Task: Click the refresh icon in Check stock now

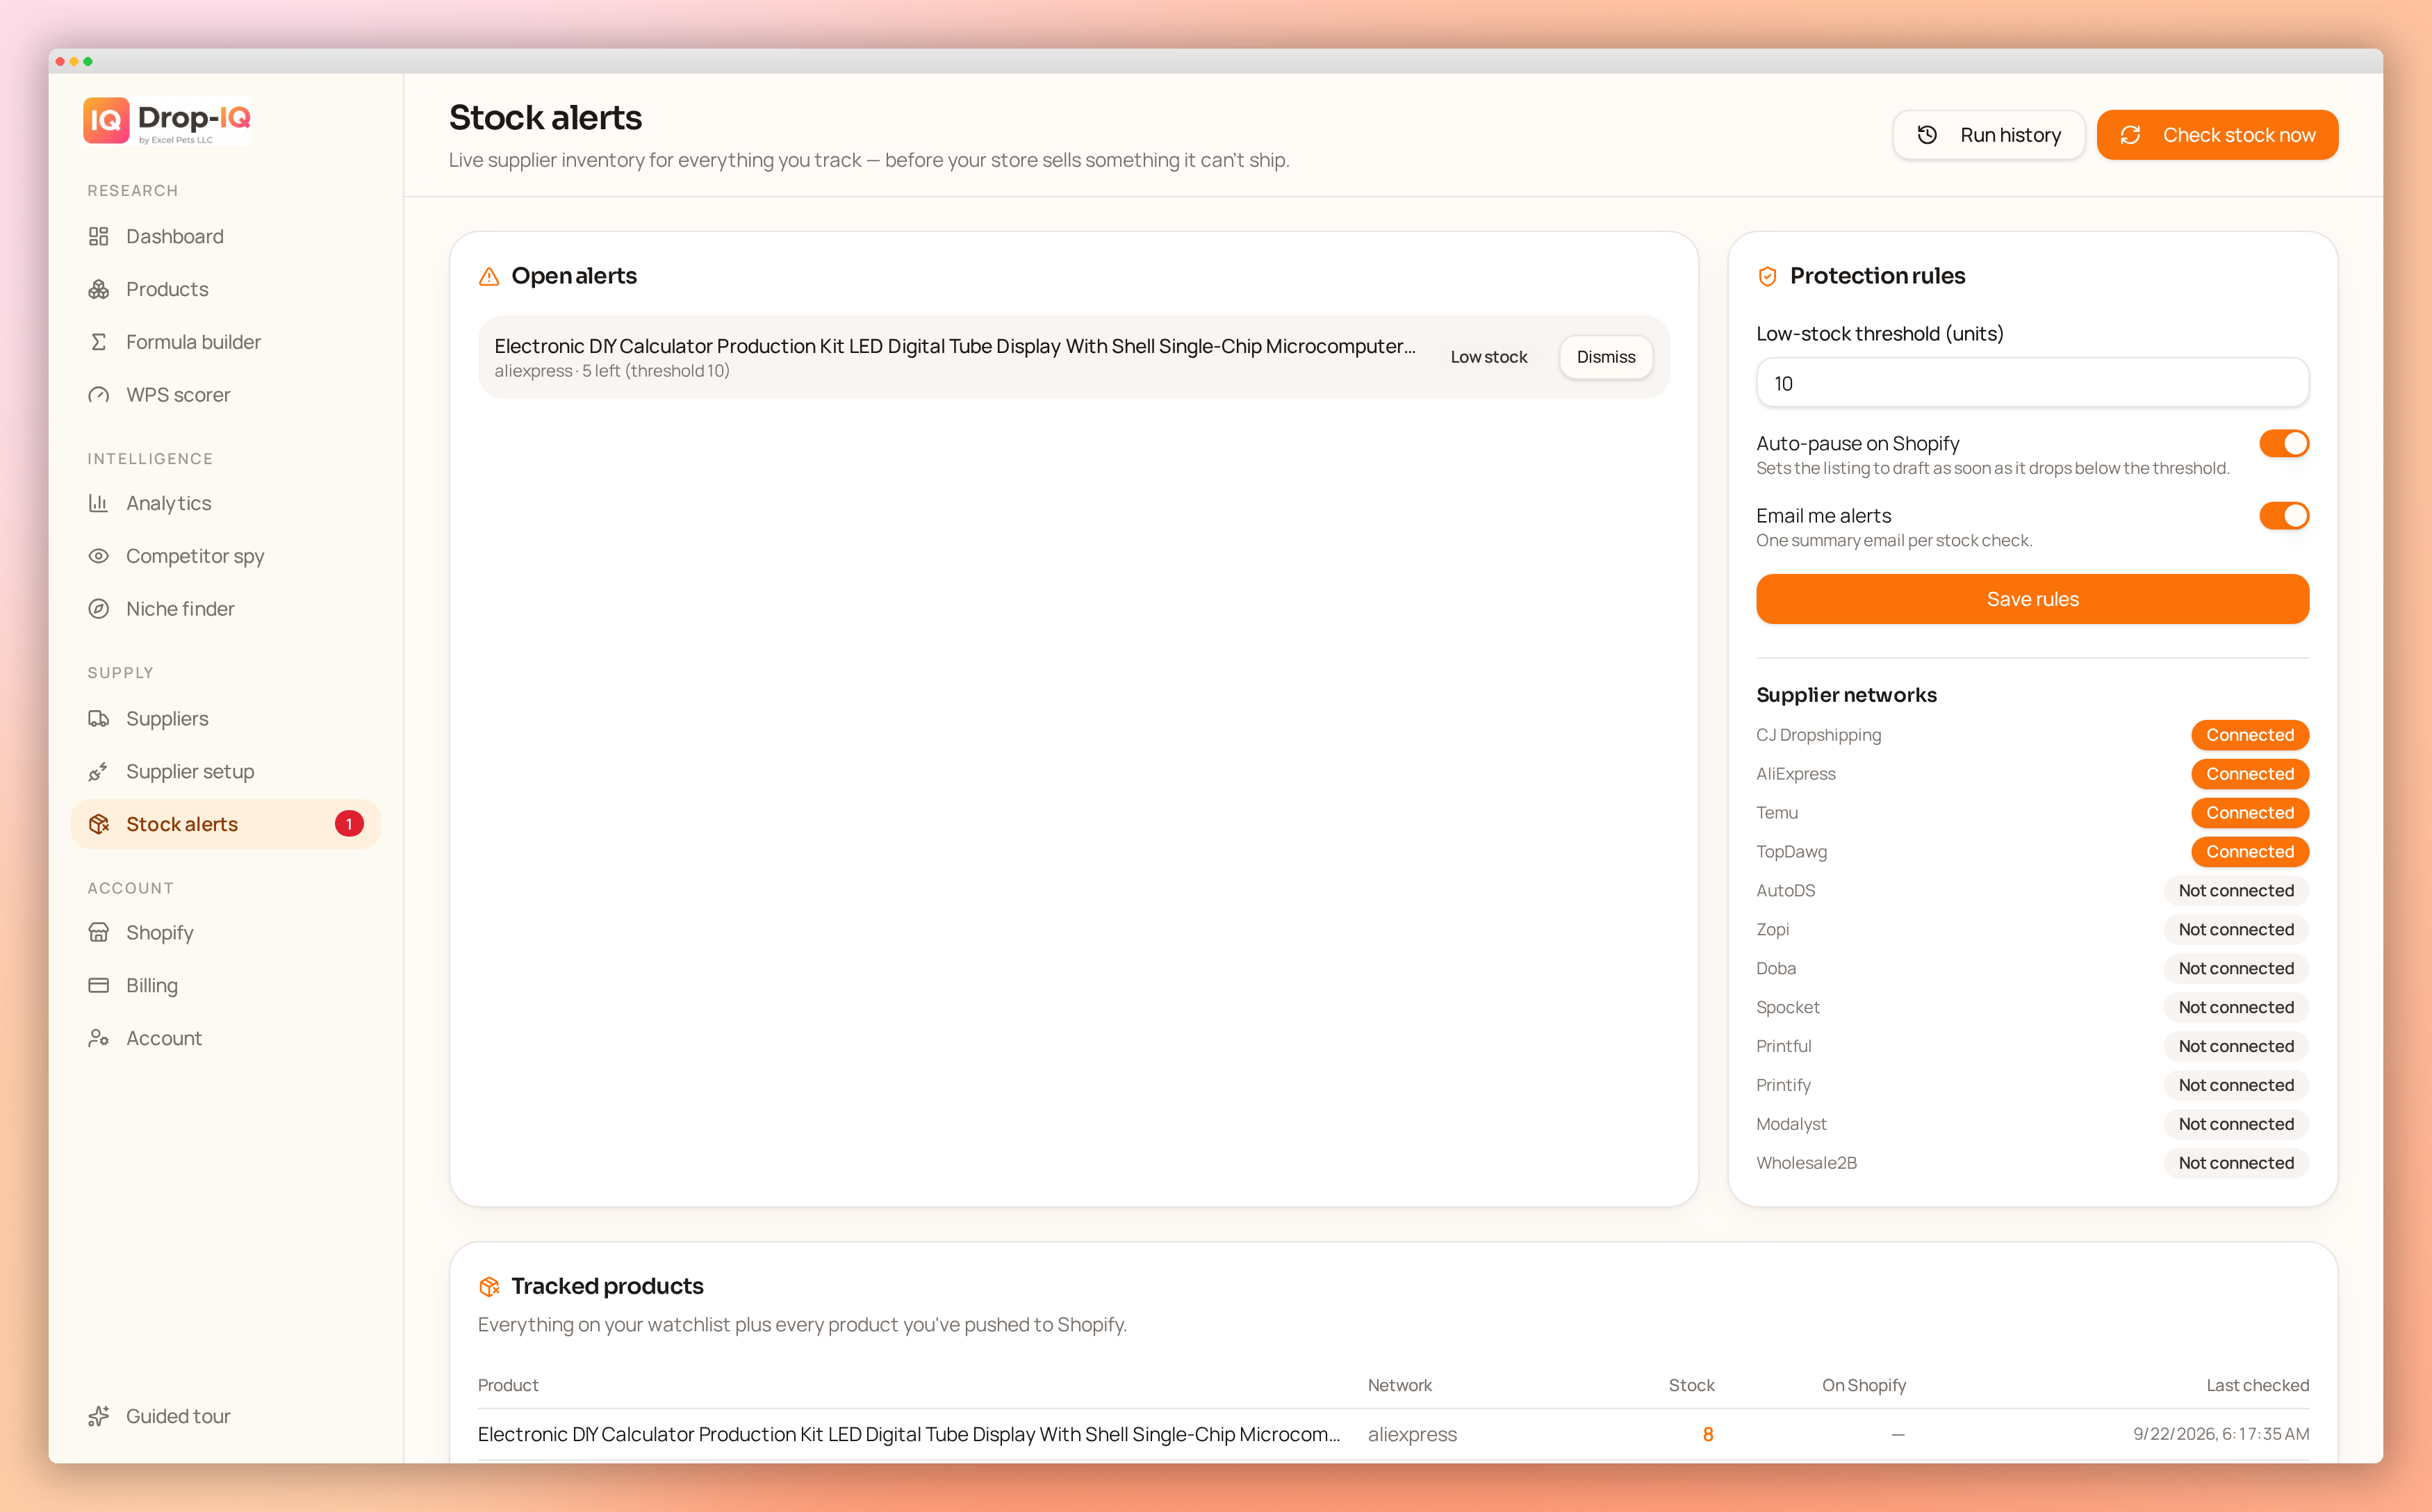Action: point(2130,135)
